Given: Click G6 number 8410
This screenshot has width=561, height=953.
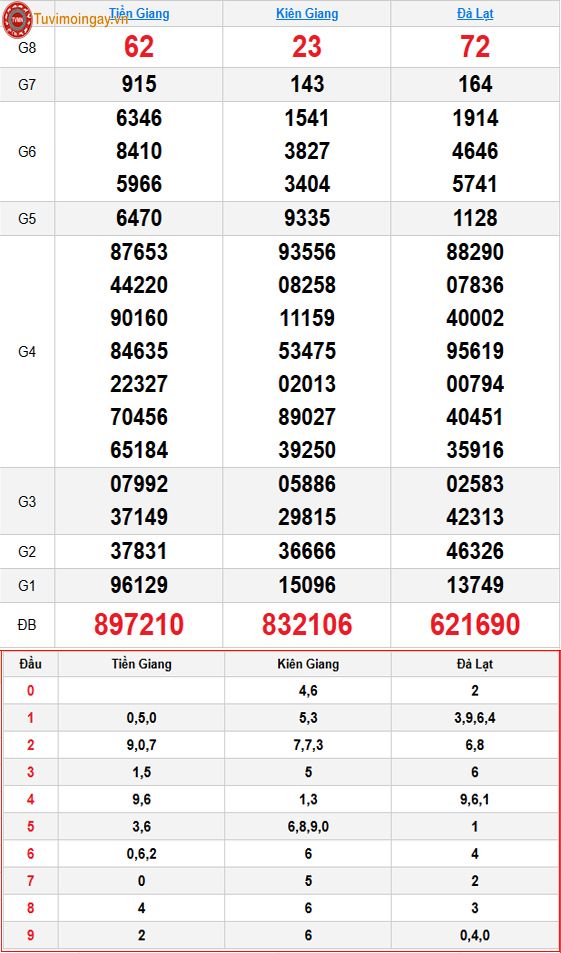Looking at the screenshot, I should 139,151.
